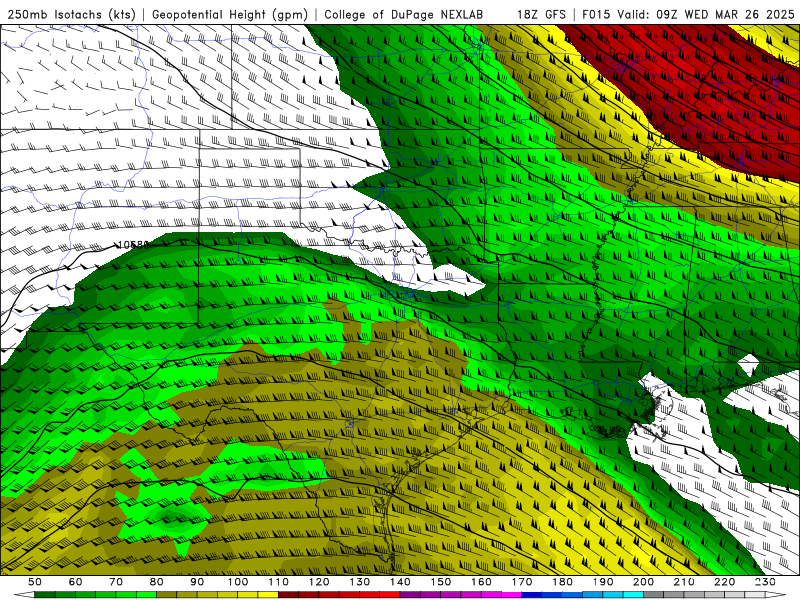Image resolution: width=800 pixels, height=600 pixels.
Task: Click the 120 value on the color scale
Action: pyautogui.click(x=319, y=582)
